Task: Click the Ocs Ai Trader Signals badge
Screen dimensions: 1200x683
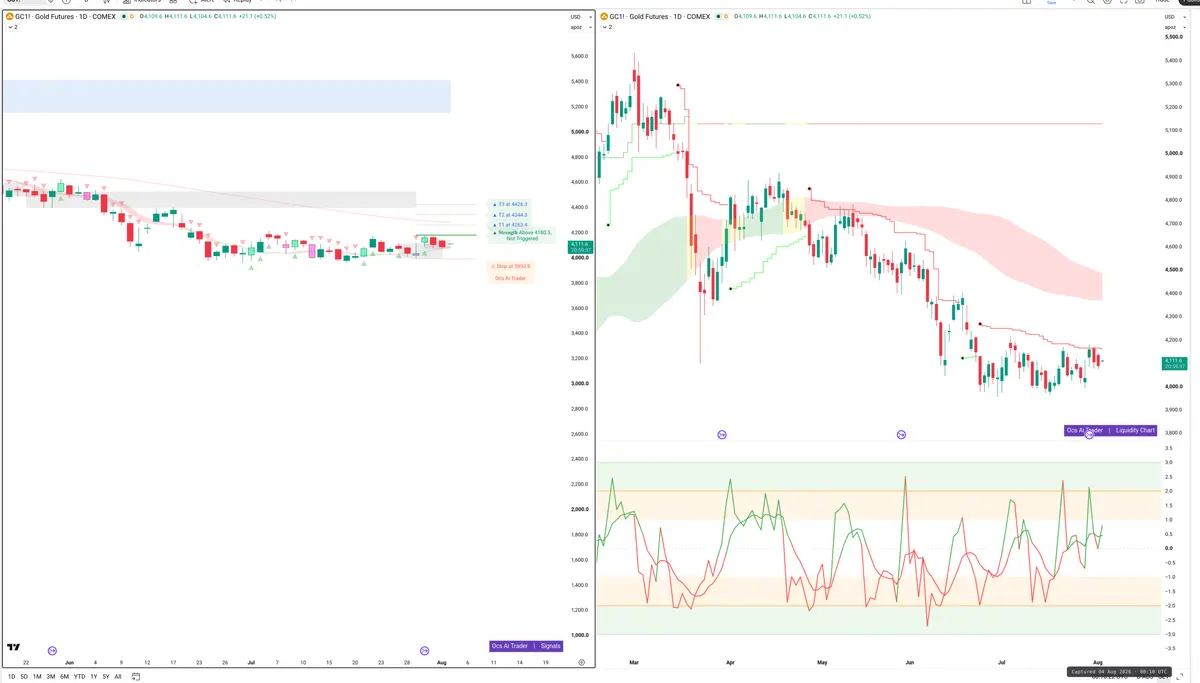Action: point(527,646)
